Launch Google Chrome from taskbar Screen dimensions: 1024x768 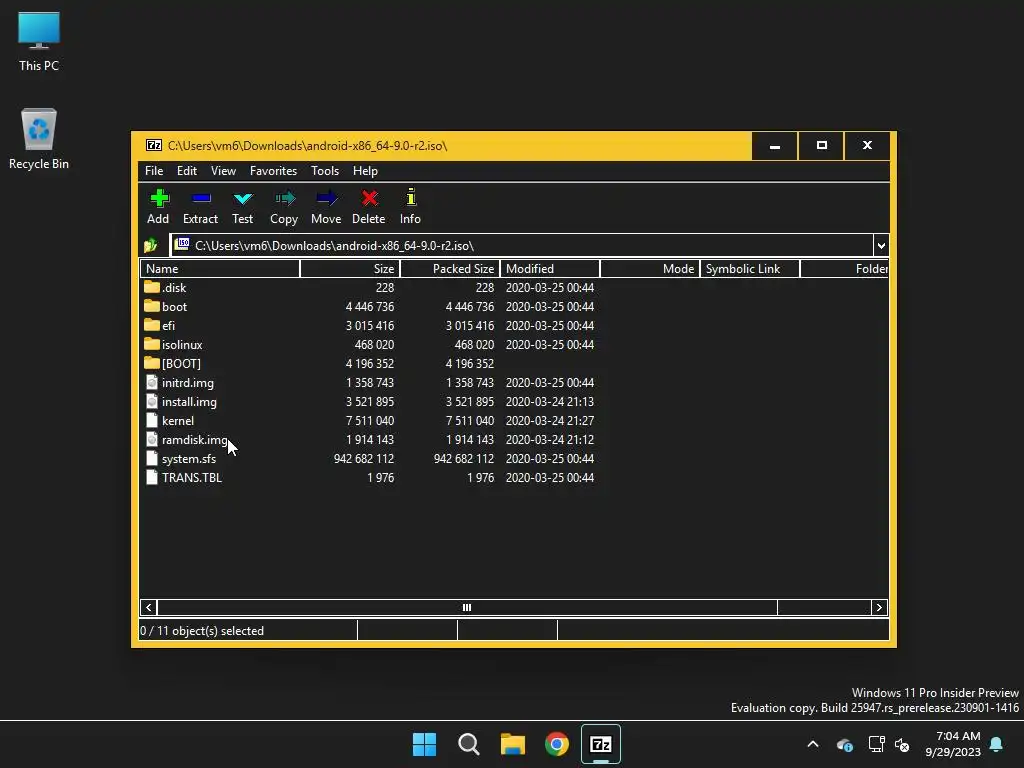click(557, 744)
